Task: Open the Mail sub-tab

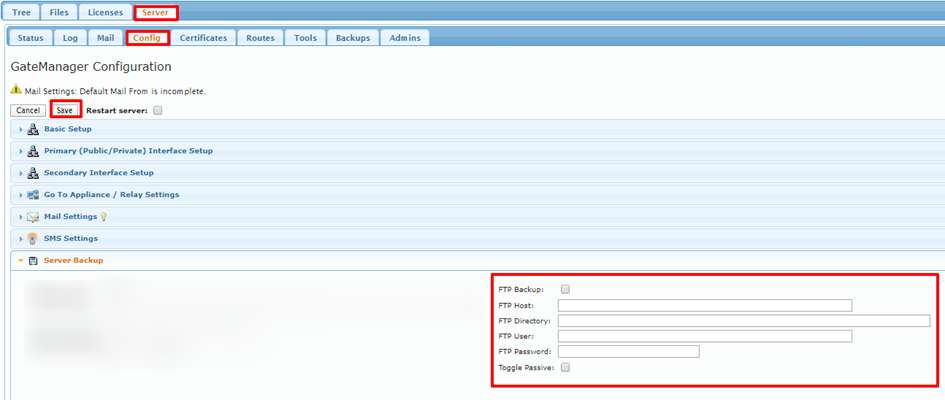Action: tap(105, 37)
